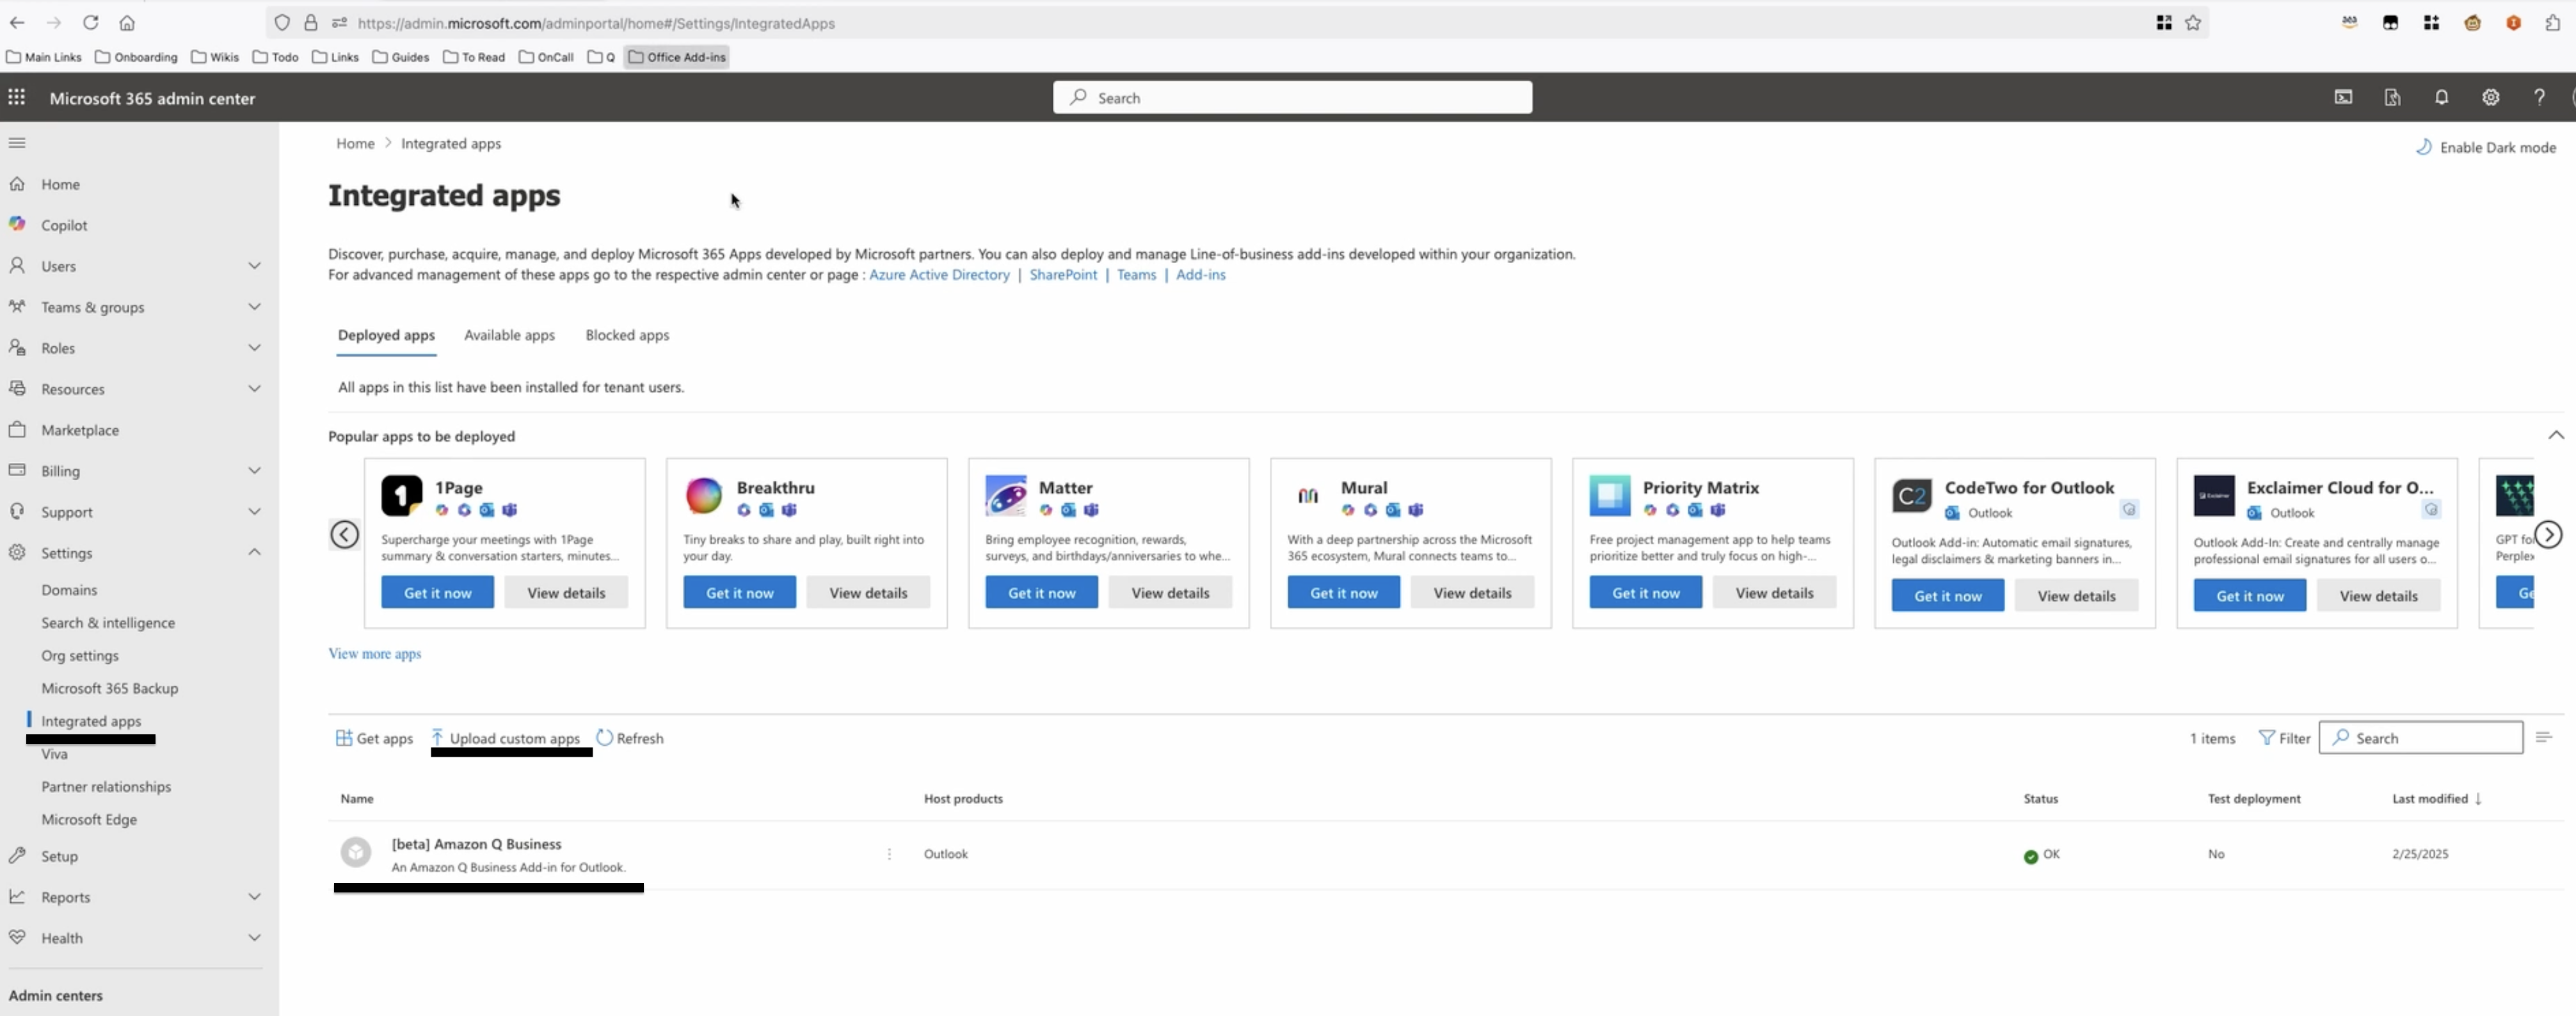The image size is (2576, 1016).
Task: Click the notifications bell icon
Action: (x=2441, y=97)
